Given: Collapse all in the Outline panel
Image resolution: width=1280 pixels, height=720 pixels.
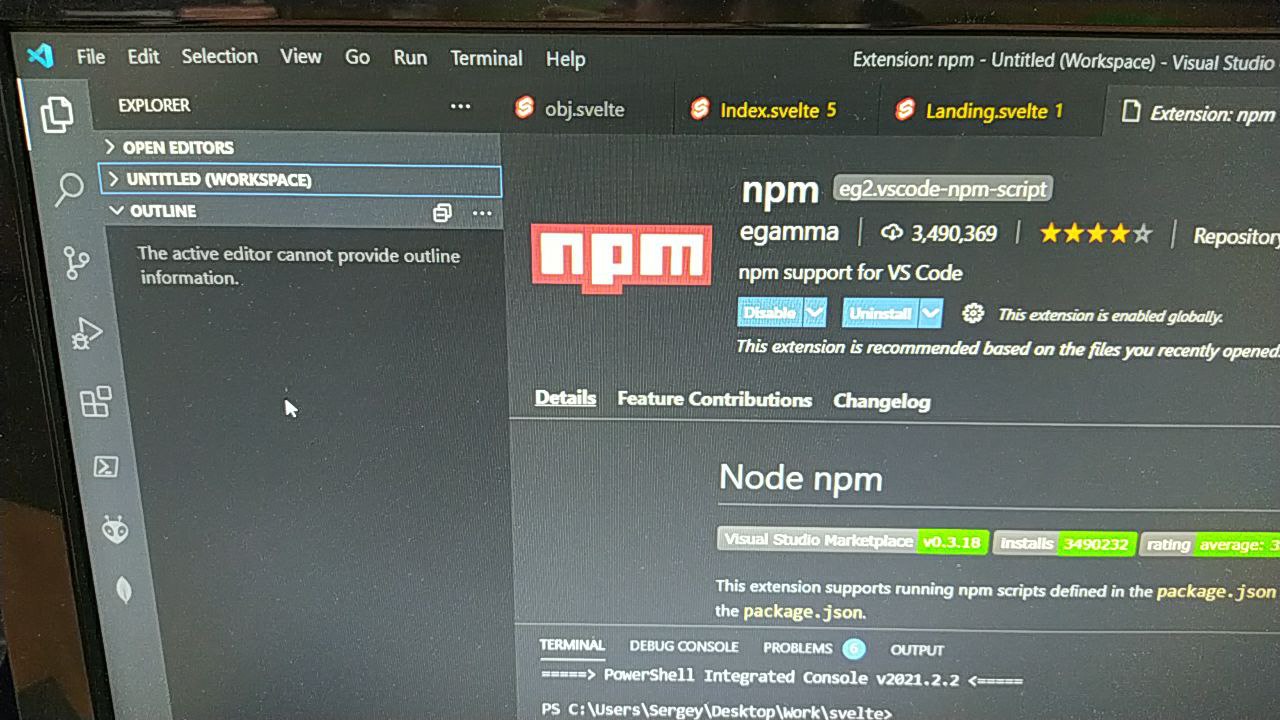Looking at the screenshot, I should click(x=442, y=213).
